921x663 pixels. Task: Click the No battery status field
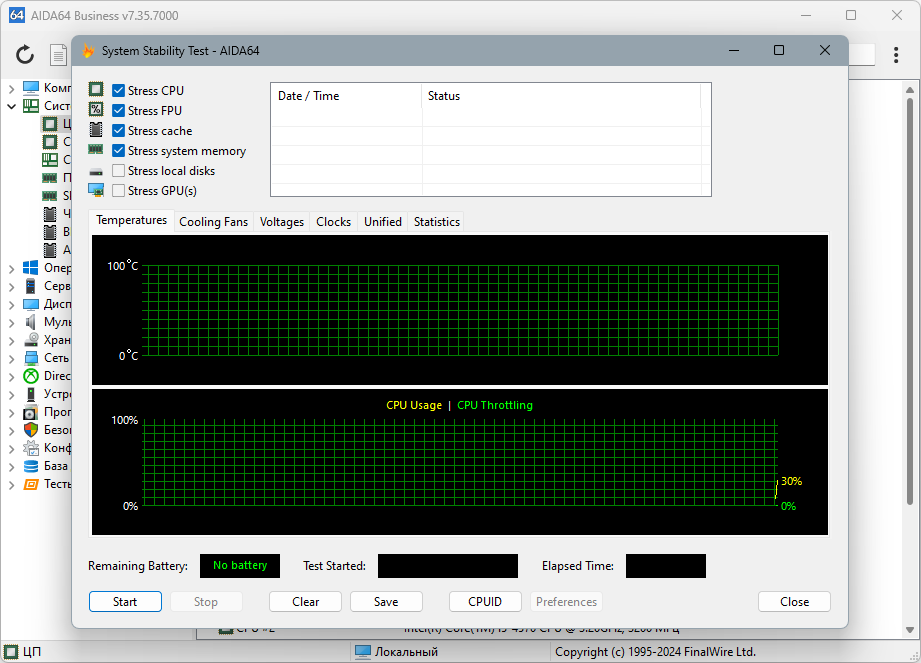pyautogui.click(x=240, y=566)
